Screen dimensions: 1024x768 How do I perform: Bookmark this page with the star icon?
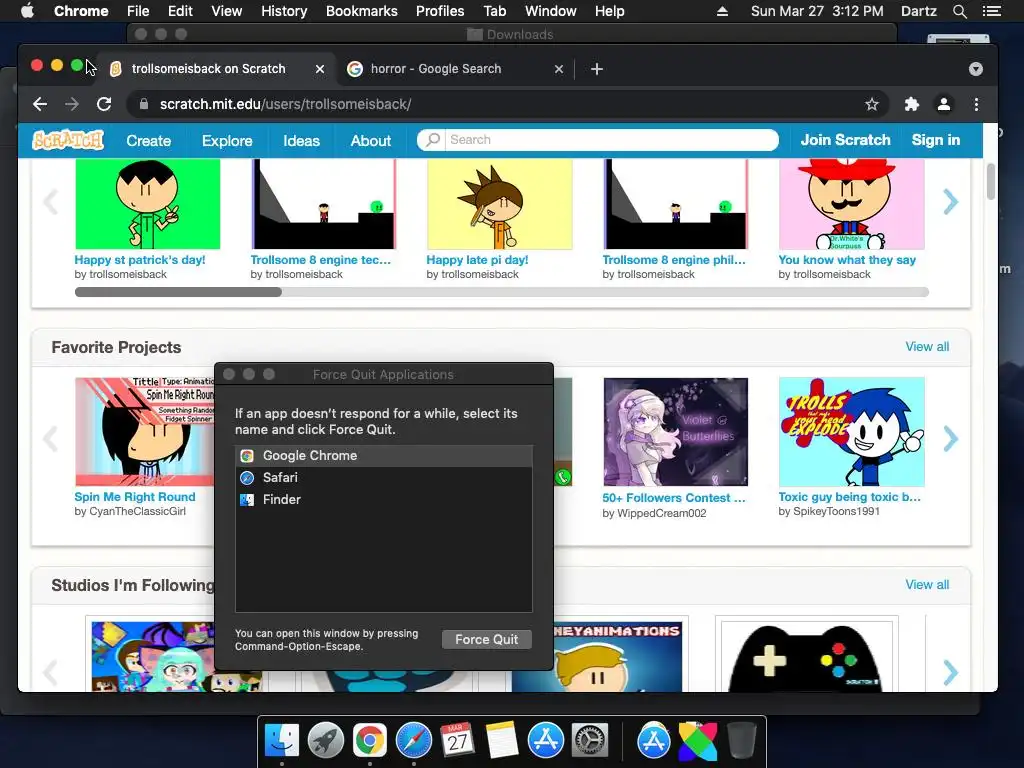(x=872, y=104)
